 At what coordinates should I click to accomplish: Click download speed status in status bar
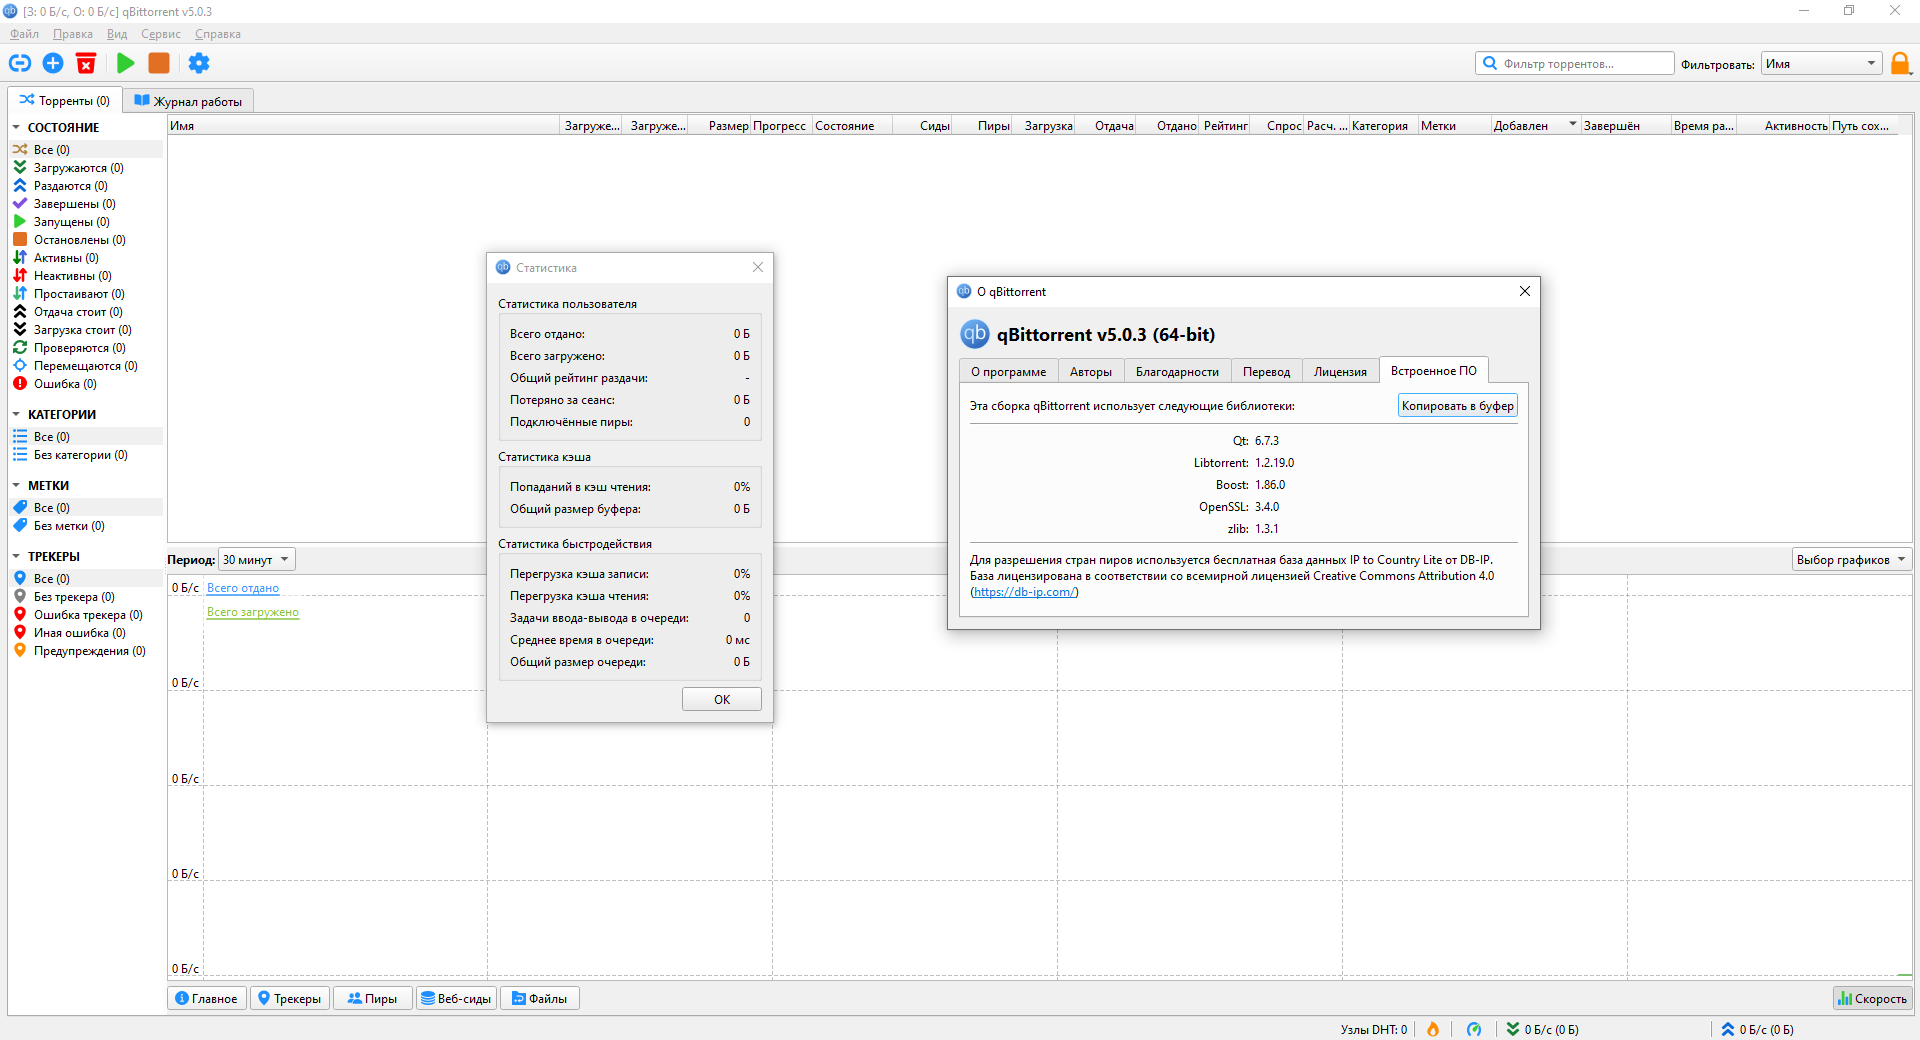tap(1543, 1029)
